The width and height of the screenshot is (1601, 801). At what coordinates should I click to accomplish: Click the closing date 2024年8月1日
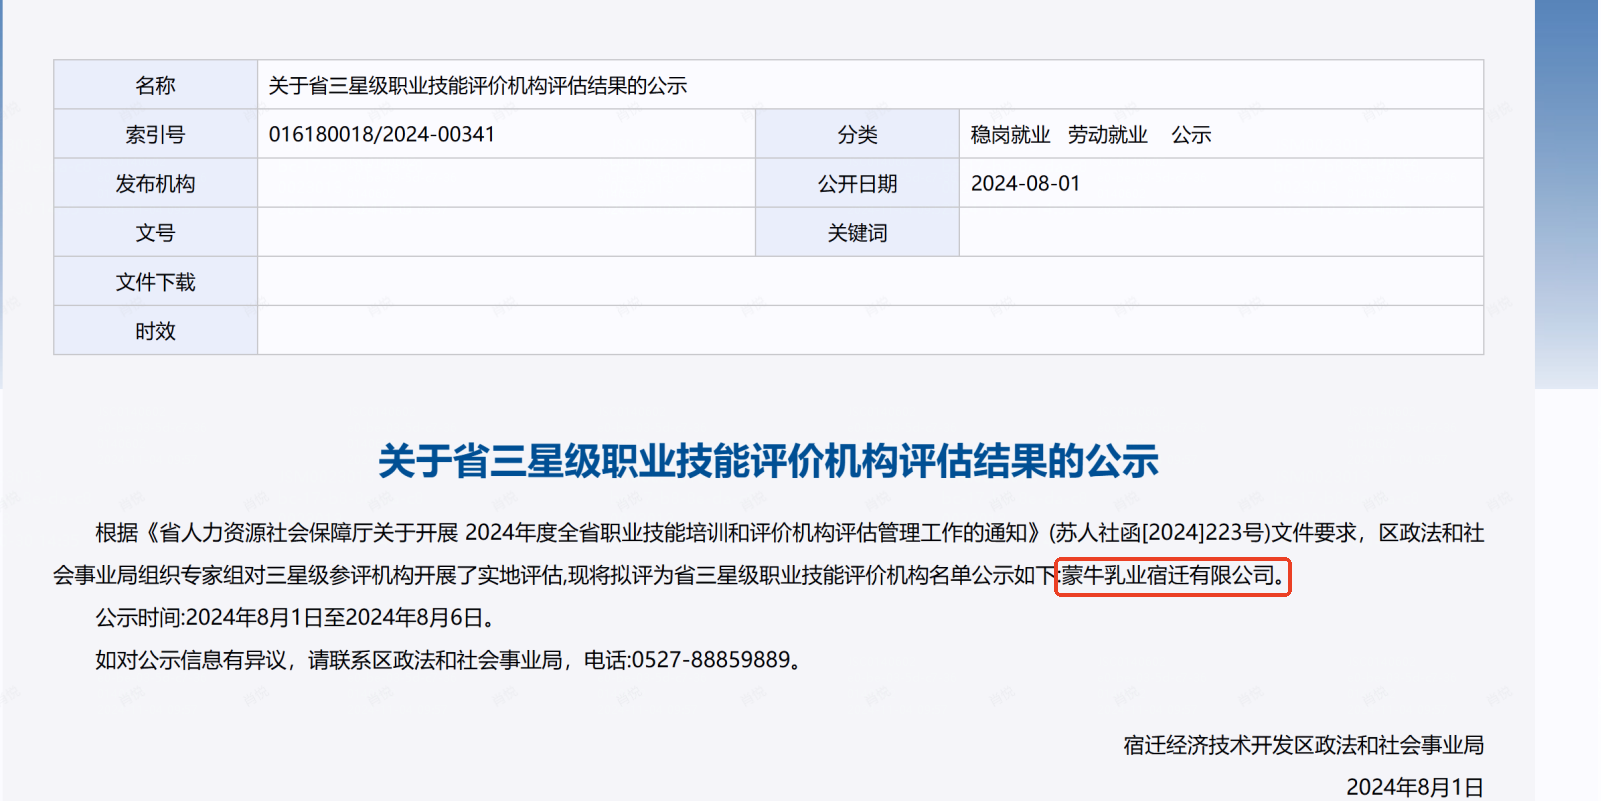coord(1415,787)
